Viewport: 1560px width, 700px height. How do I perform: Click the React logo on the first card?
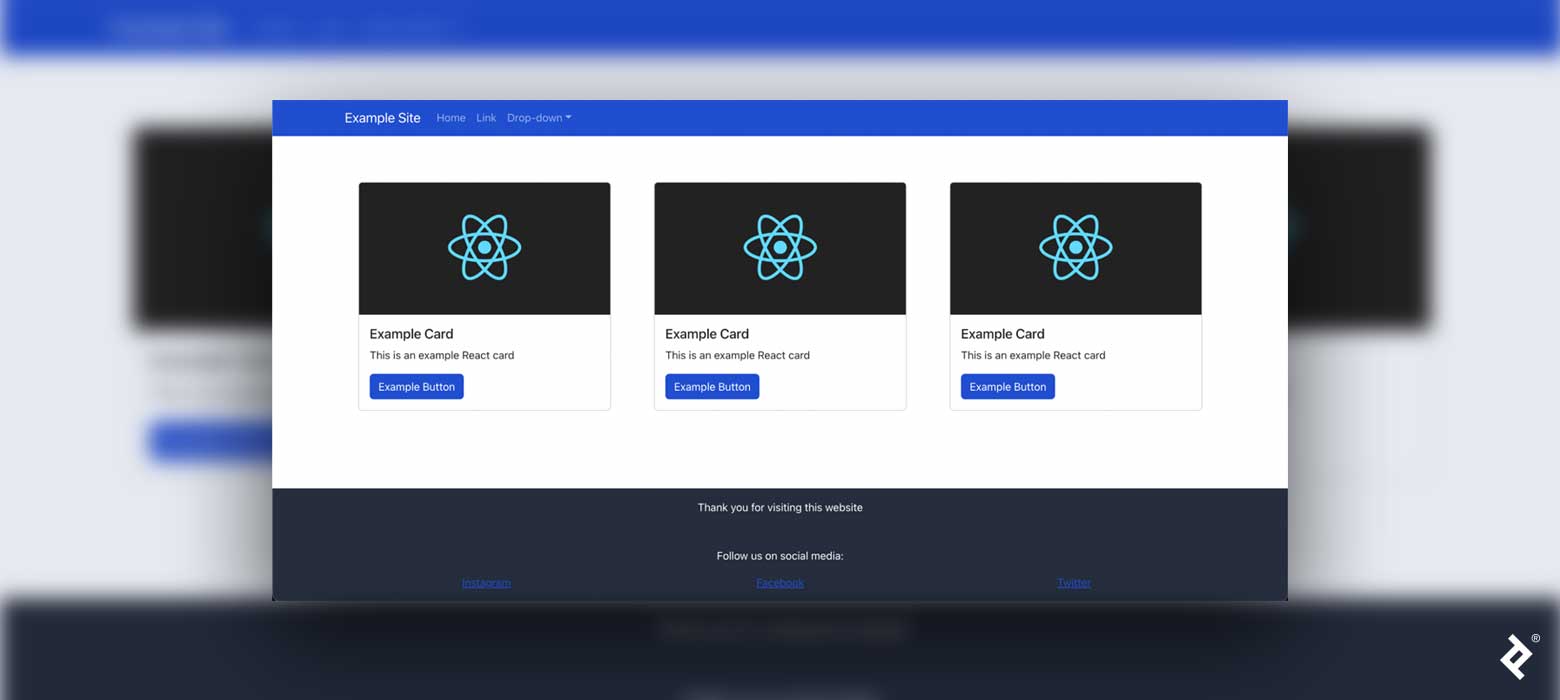[484, 244]
